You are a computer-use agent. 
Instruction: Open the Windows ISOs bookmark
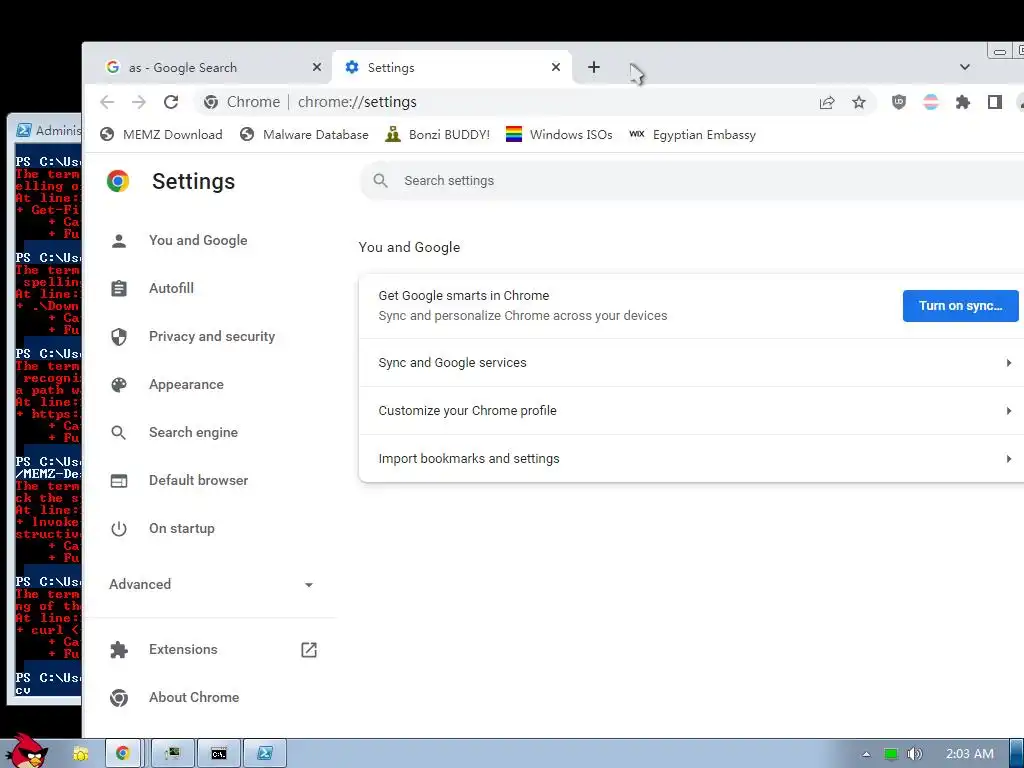click(x=559, y=135)
